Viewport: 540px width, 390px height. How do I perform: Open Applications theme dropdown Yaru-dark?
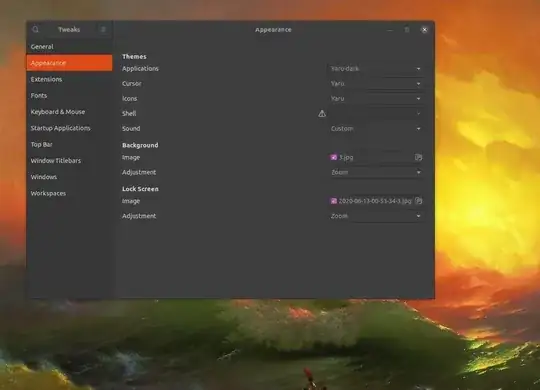pyautogui.click(x=375, y=69)
